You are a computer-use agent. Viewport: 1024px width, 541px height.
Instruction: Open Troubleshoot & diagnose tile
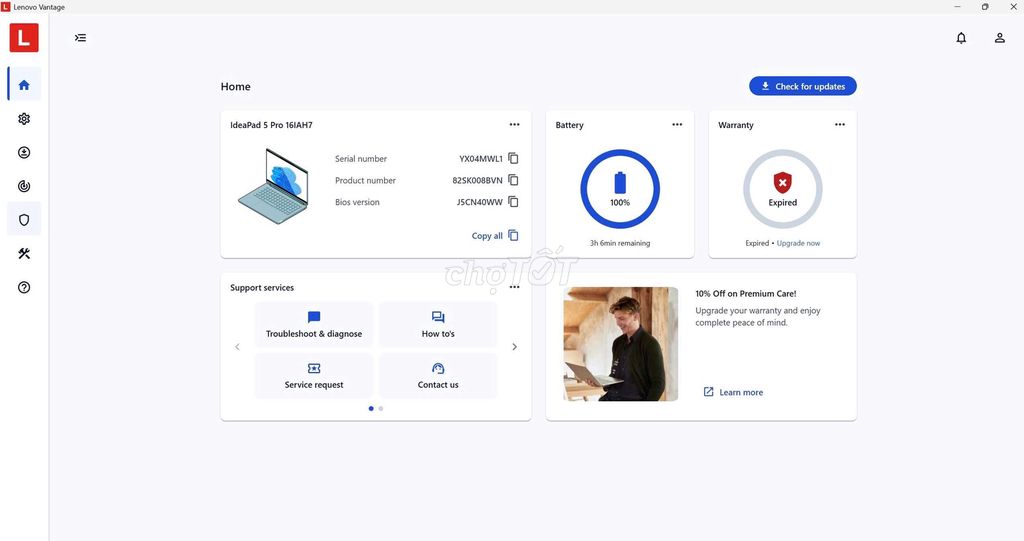pos(314,324)
